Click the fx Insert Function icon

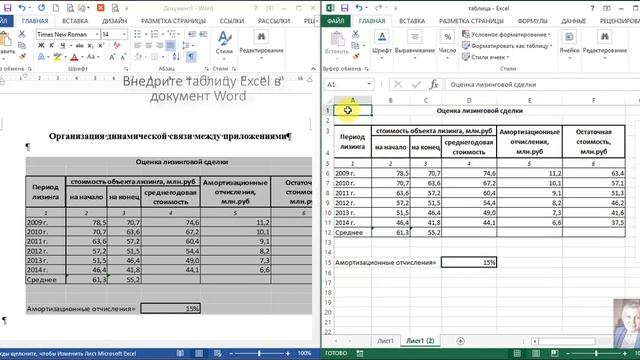(x=433, y=84)
